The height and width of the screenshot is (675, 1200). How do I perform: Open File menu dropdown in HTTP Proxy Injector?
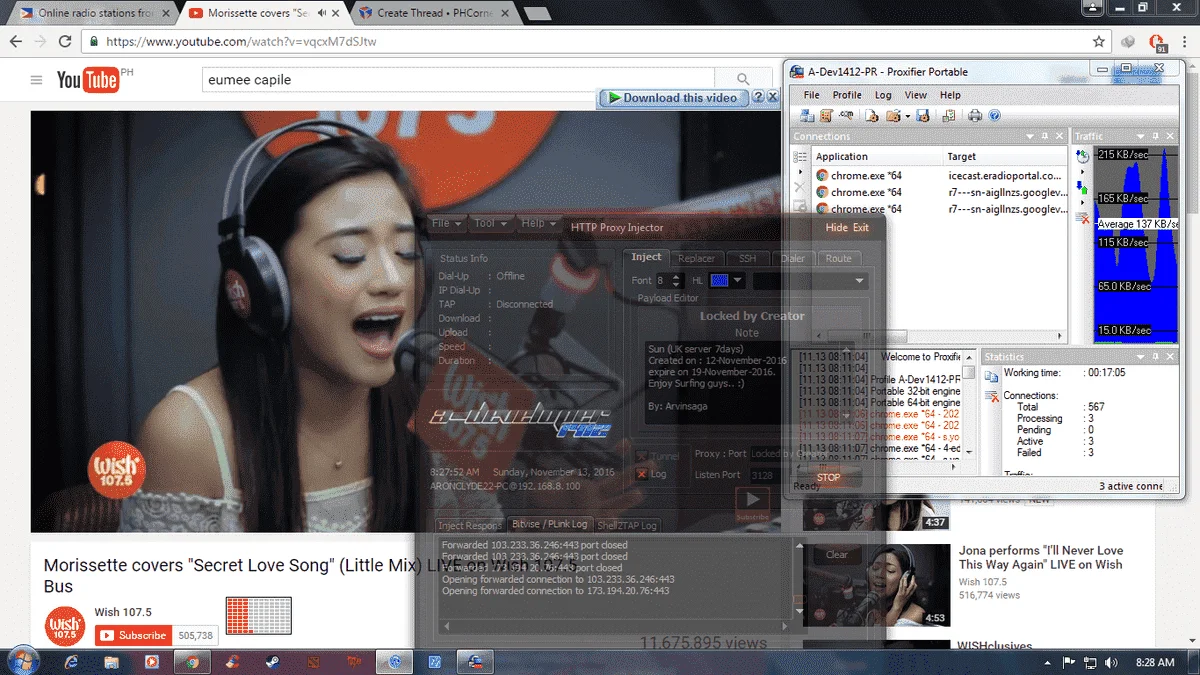click(x=447, y=224)
